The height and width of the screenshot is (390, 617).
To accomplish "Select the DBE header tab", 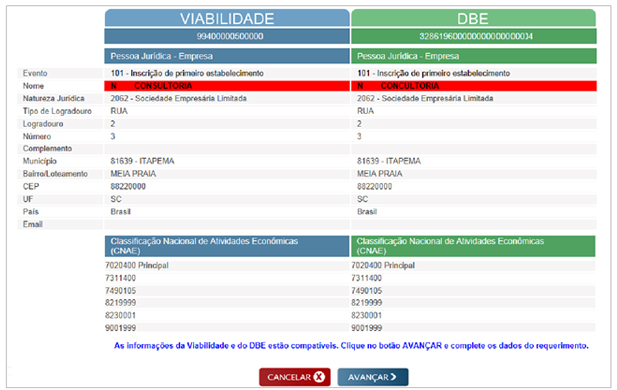I will 473,18.
